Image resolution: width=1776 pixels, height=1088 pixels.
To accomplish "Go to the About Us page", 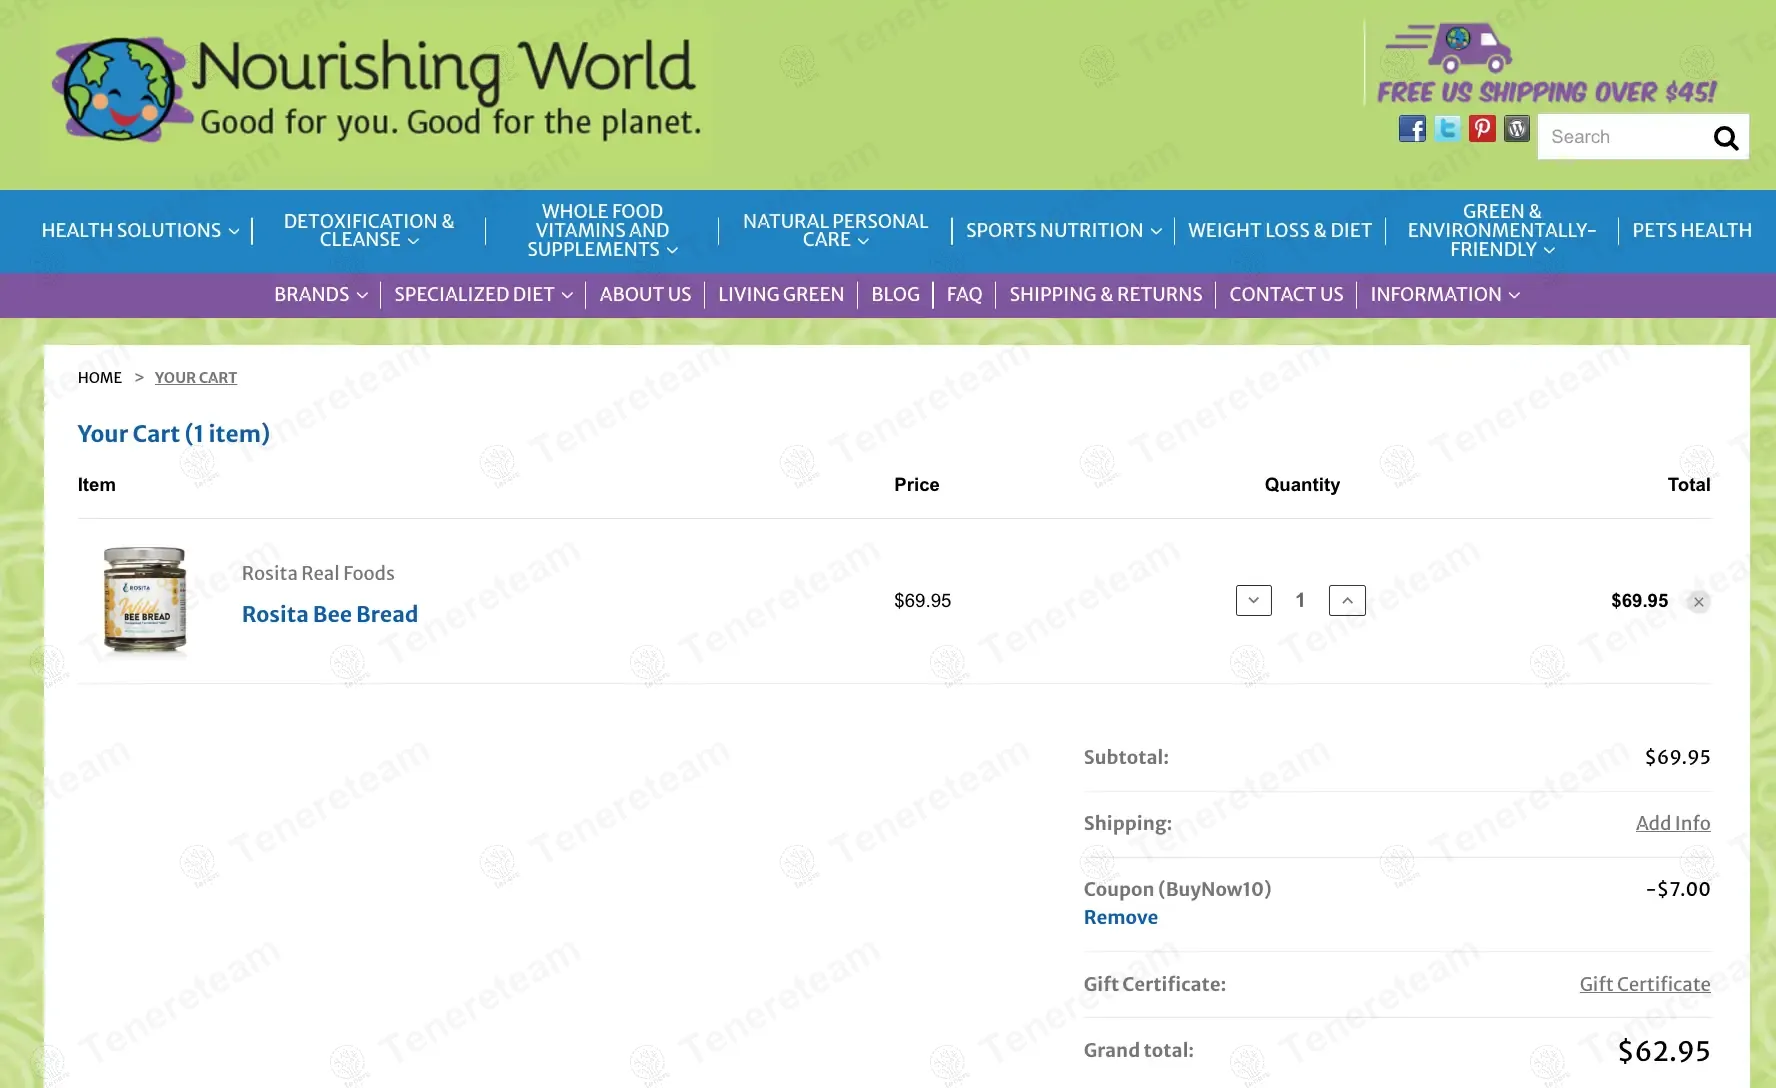I will (645, 294).
